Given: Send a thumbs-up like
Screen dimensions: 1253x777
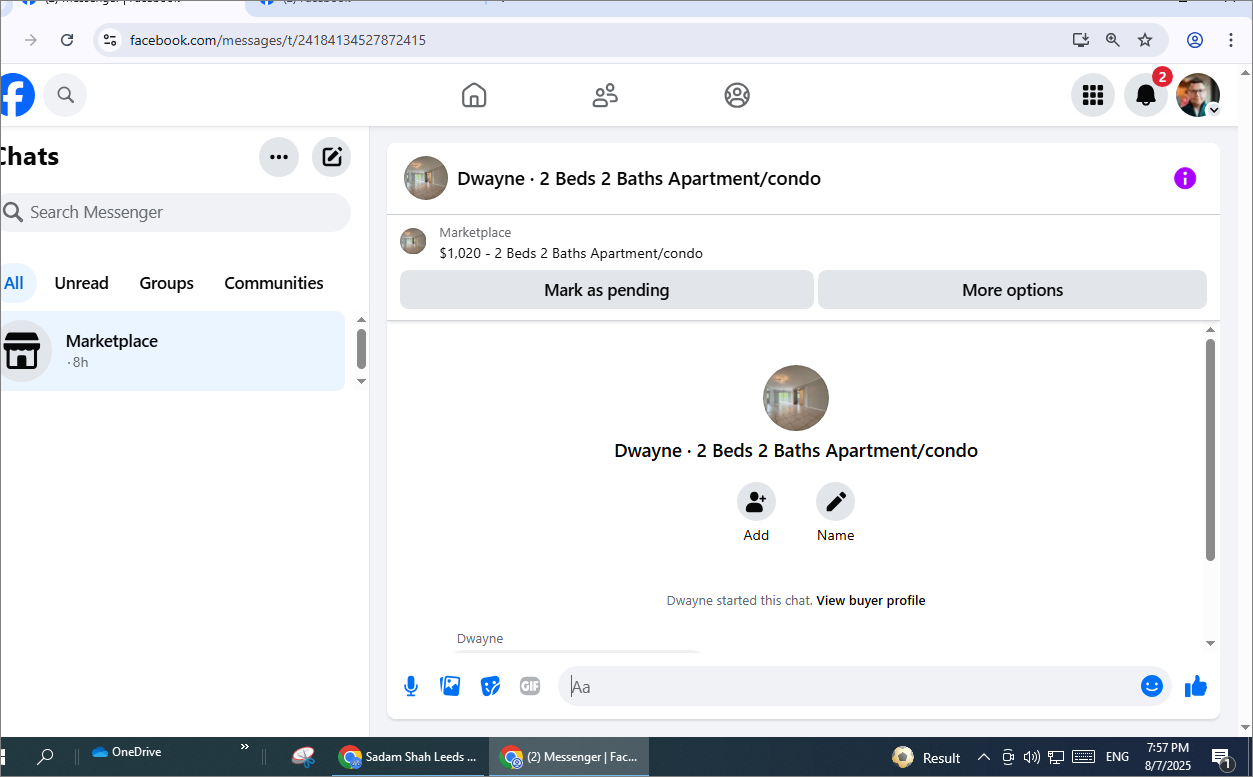Looking at the screenshot, I should [1196, 686].
